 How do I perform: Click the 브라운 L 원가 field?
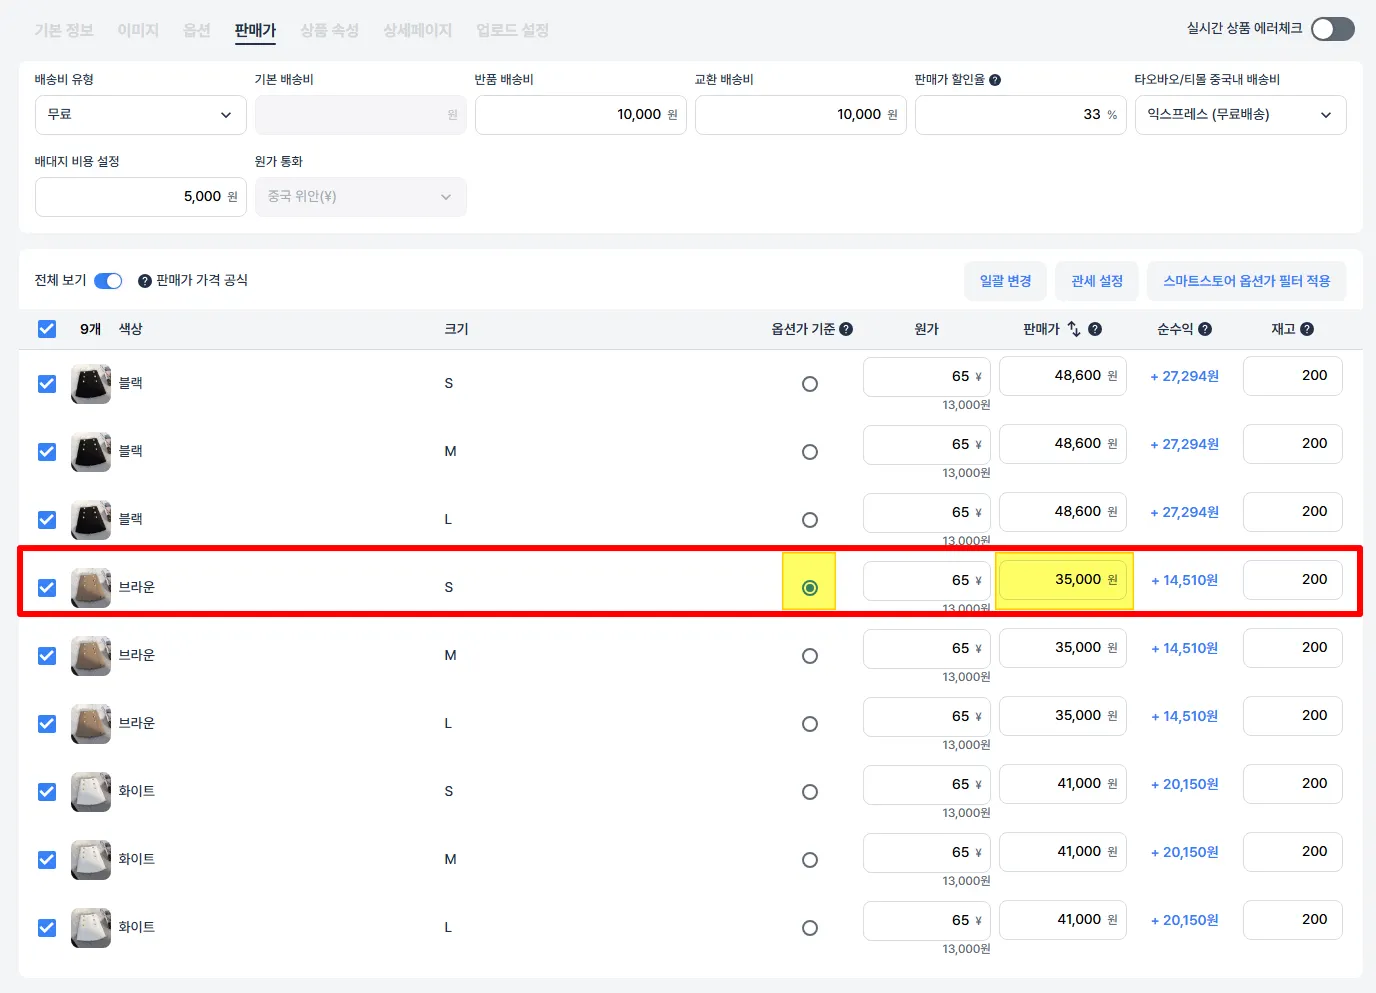point(927,716)
